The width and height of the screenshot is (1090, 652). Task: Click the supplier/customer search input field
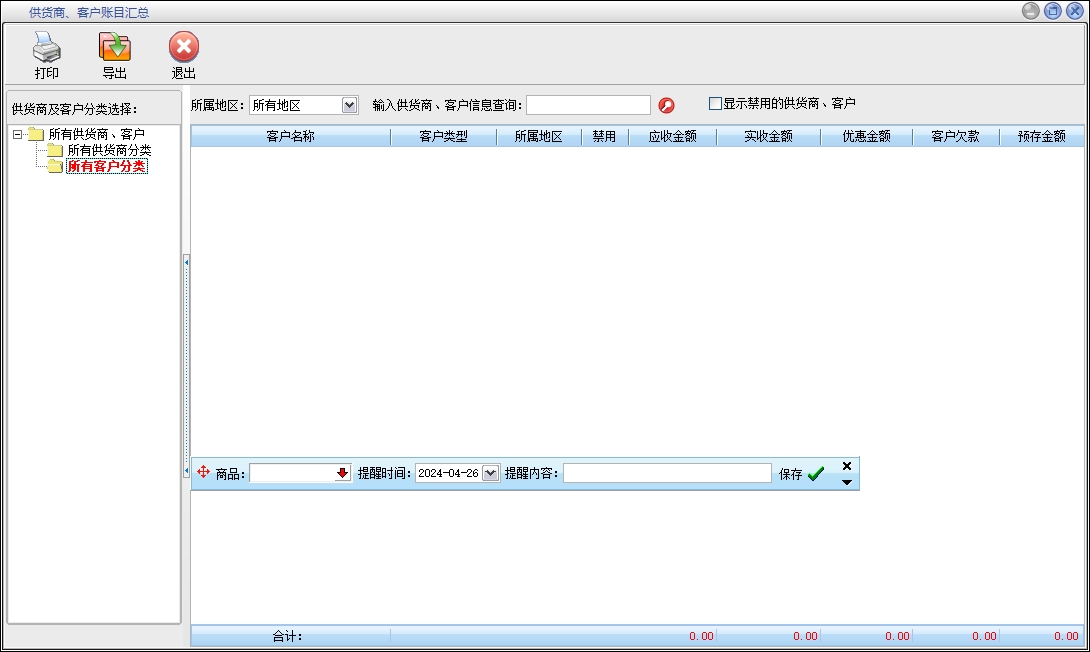[588, 105]
